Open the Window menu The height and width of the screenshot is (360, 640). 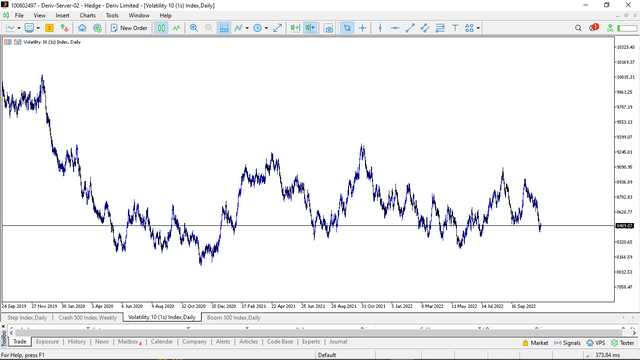pyautogui.click(x=139, y=16)
